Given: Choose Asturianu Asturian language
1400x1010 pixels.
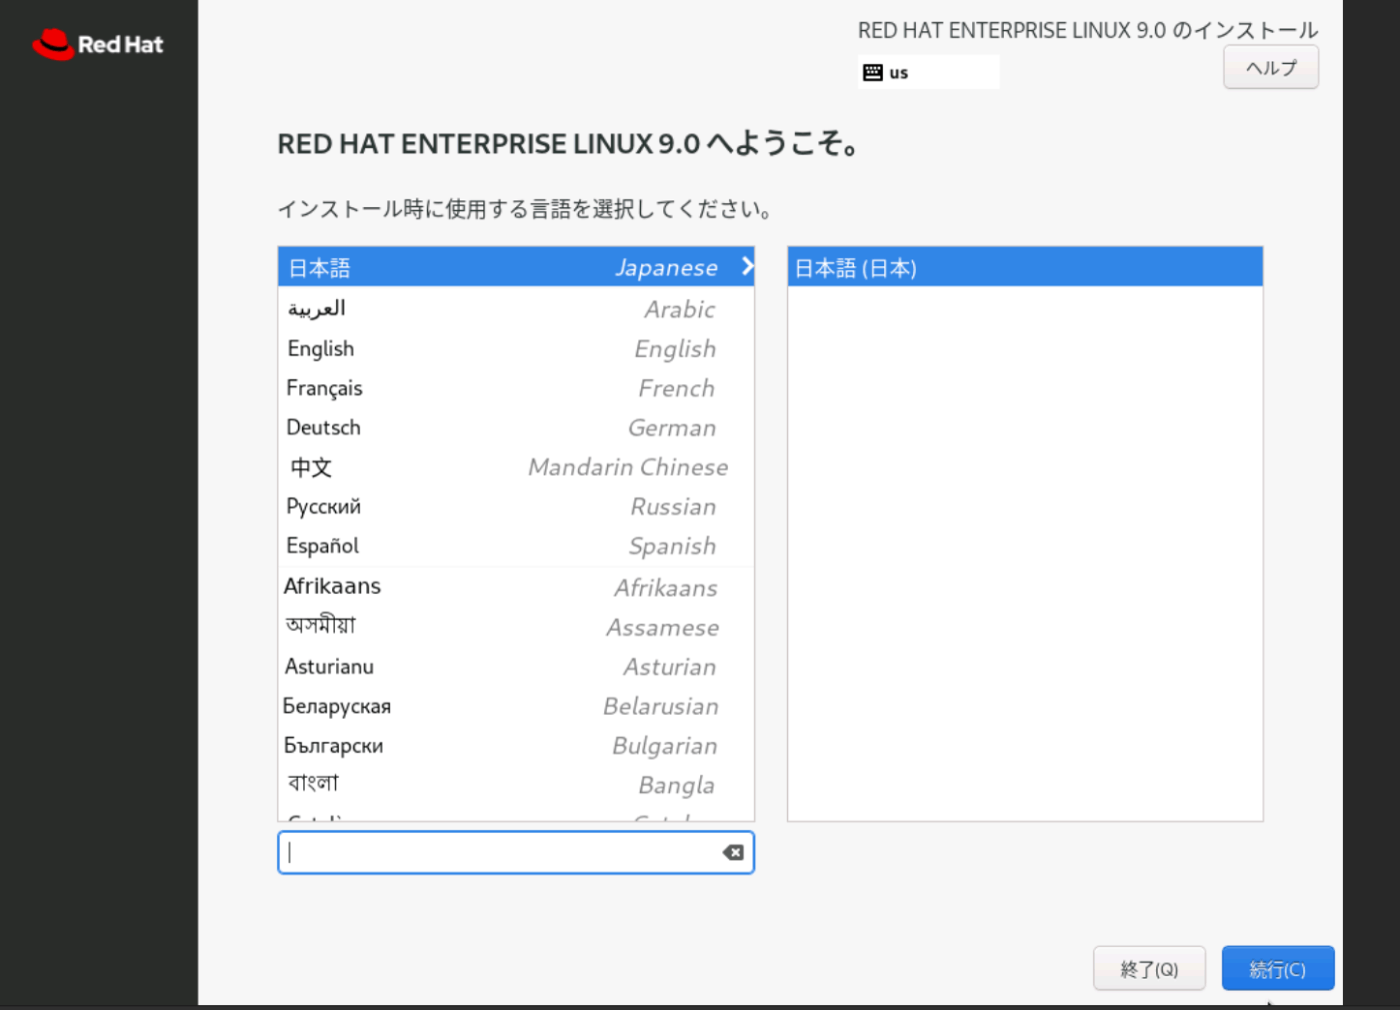Looking at the screenshot, I should coord(516,666).
